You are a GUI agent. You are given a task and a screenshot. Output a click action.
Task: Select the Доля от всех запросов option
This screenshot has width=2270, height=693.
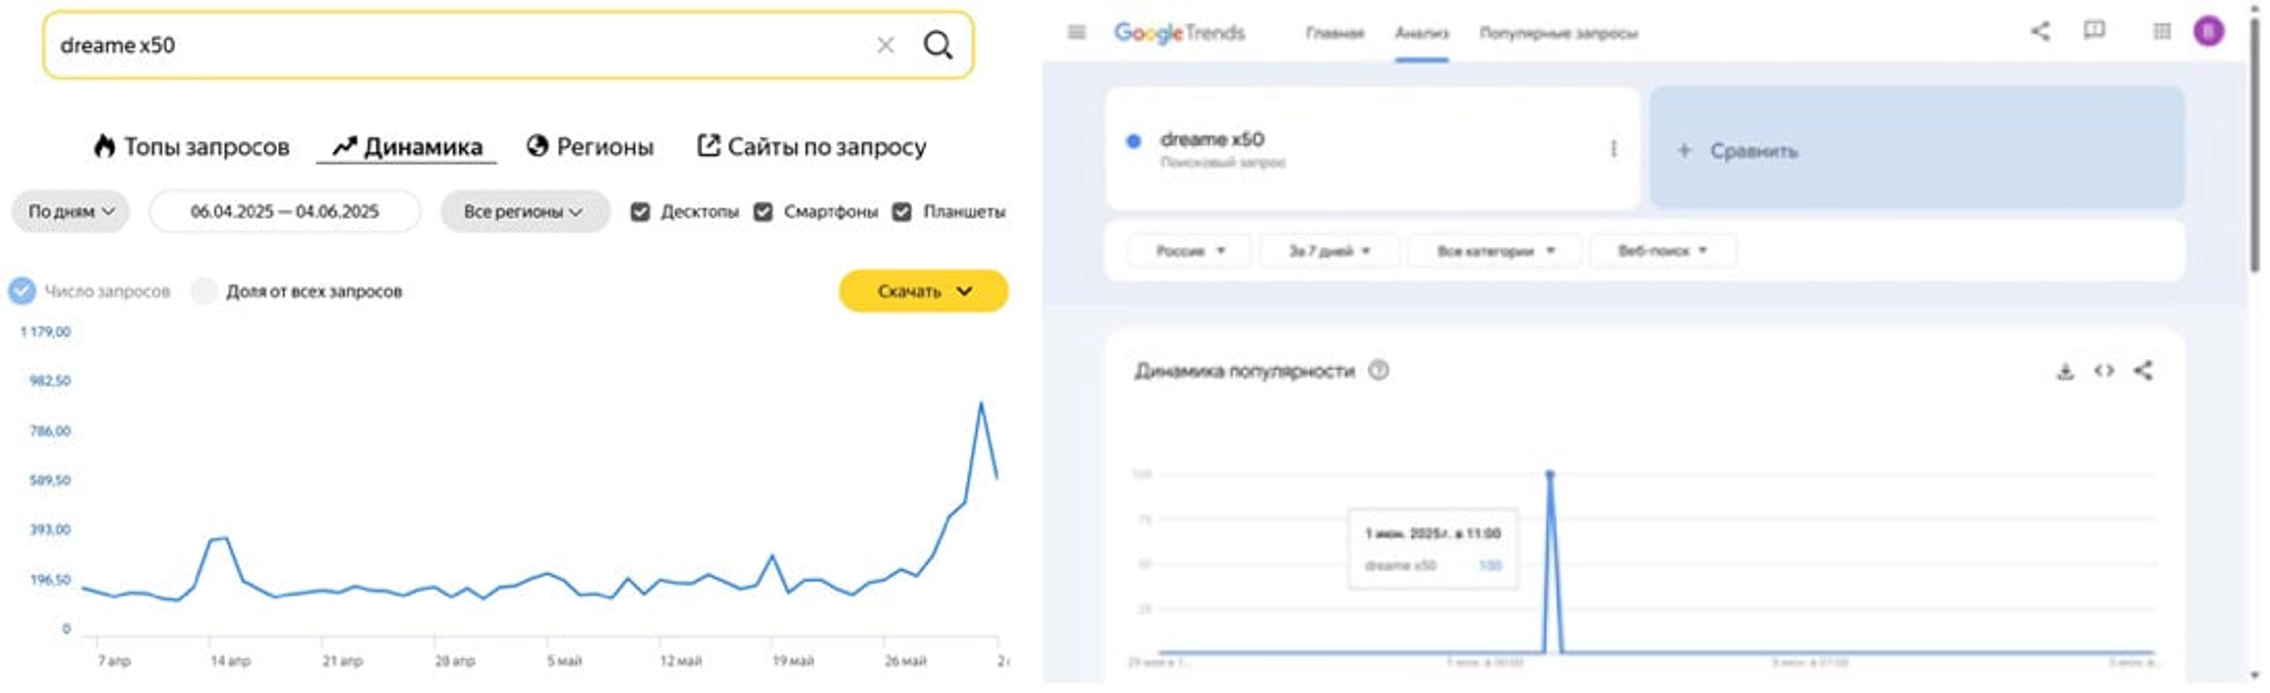click(205, 291)
